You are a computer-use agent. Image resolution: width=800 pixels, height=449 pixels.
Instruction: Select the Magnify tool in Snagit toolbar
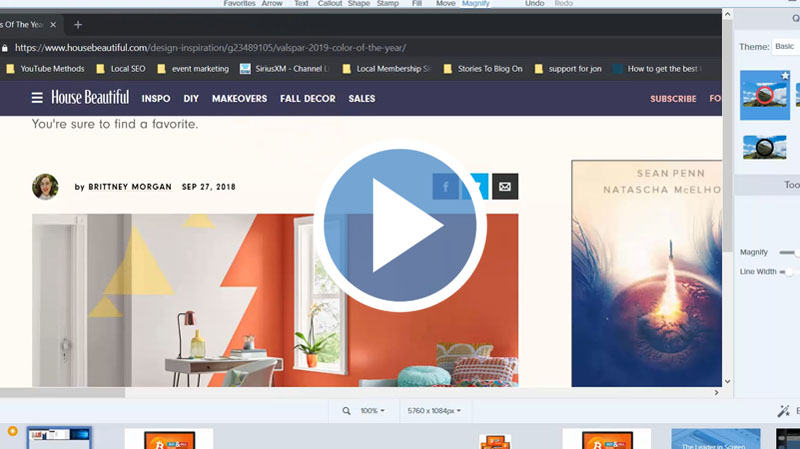476,4
